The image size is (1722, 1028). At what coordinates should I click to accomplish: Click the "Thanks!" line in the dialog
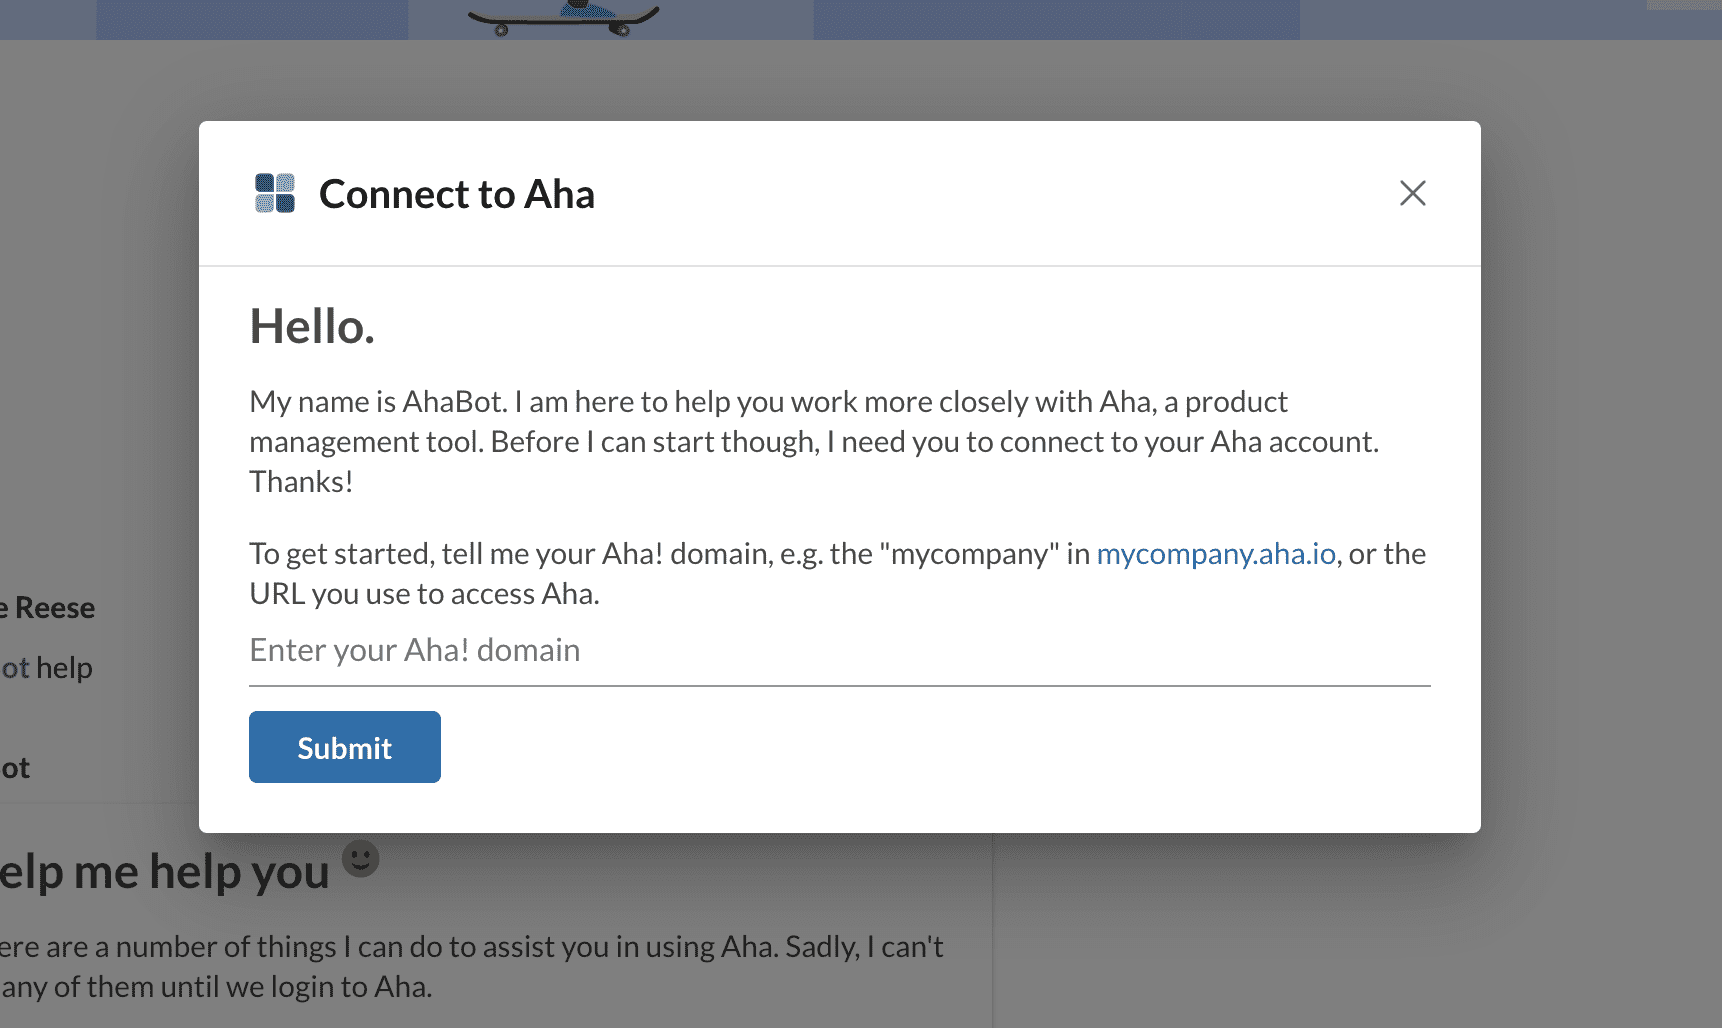301,482
